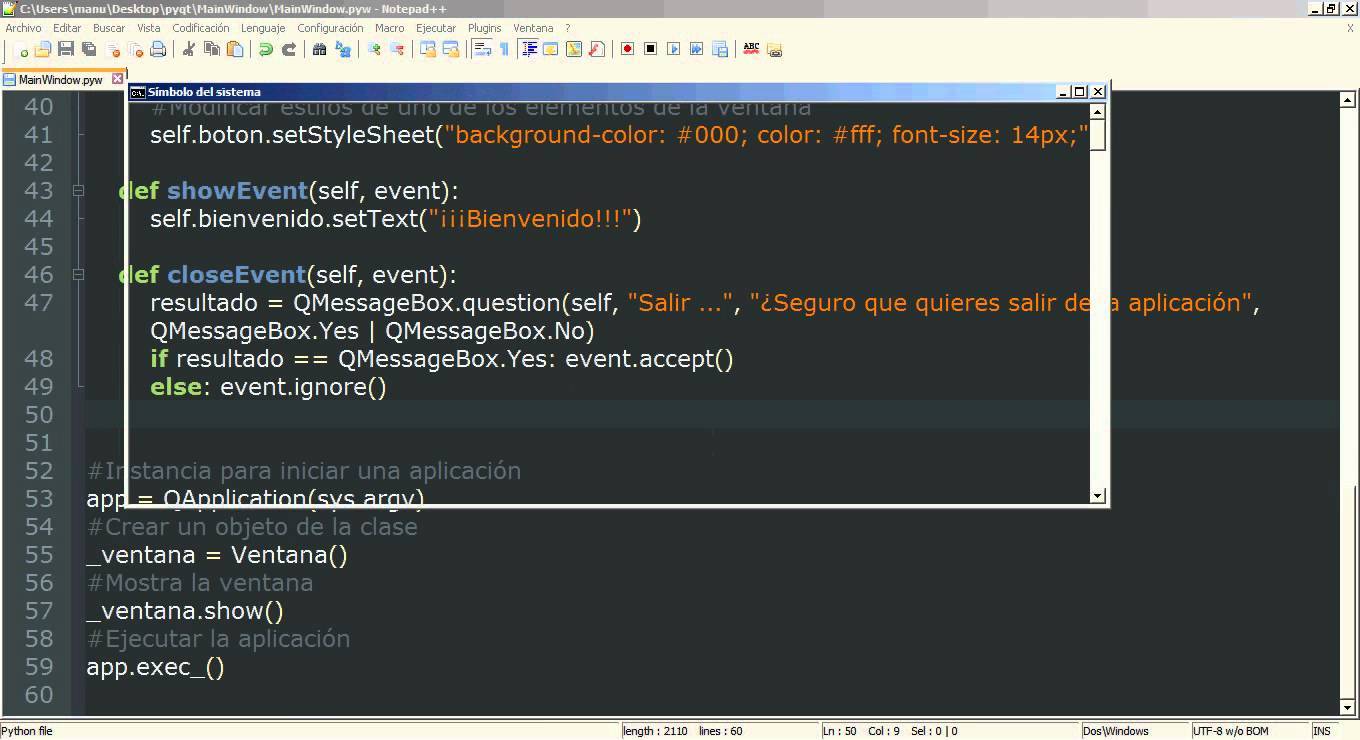Screen dimensions: 1360x740
Task: Open the Lenguaje menu
Action: click(x=263, y=28)
